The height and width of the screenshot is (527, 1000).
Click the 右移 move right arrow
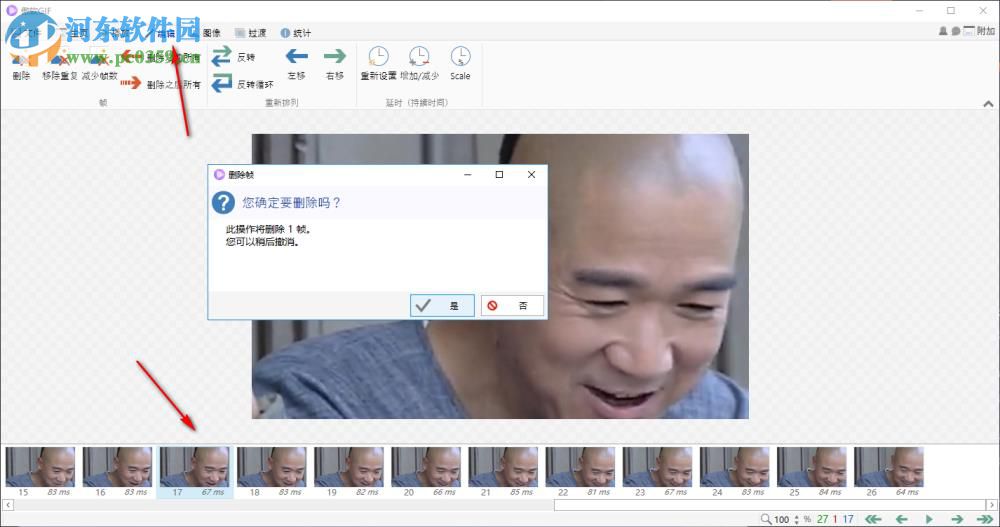pyautogui.click(x=334, y=57)
